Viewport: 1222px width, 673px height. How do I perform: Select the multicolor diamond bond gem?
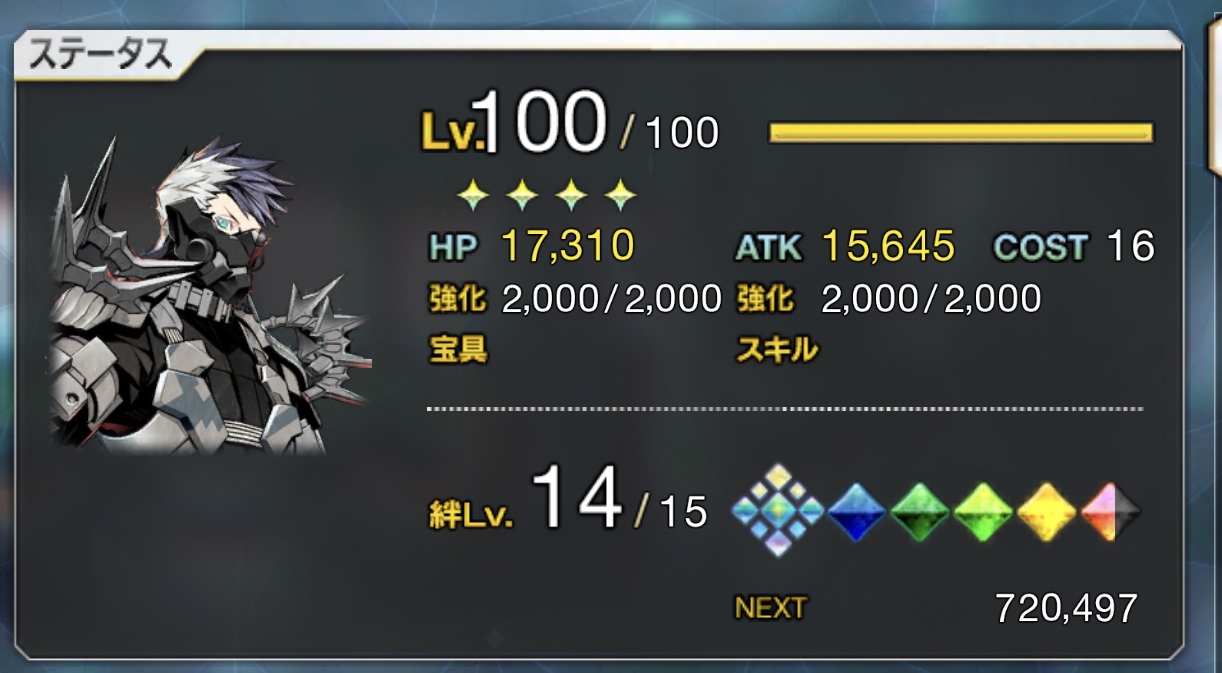click(x=778, y=510)
